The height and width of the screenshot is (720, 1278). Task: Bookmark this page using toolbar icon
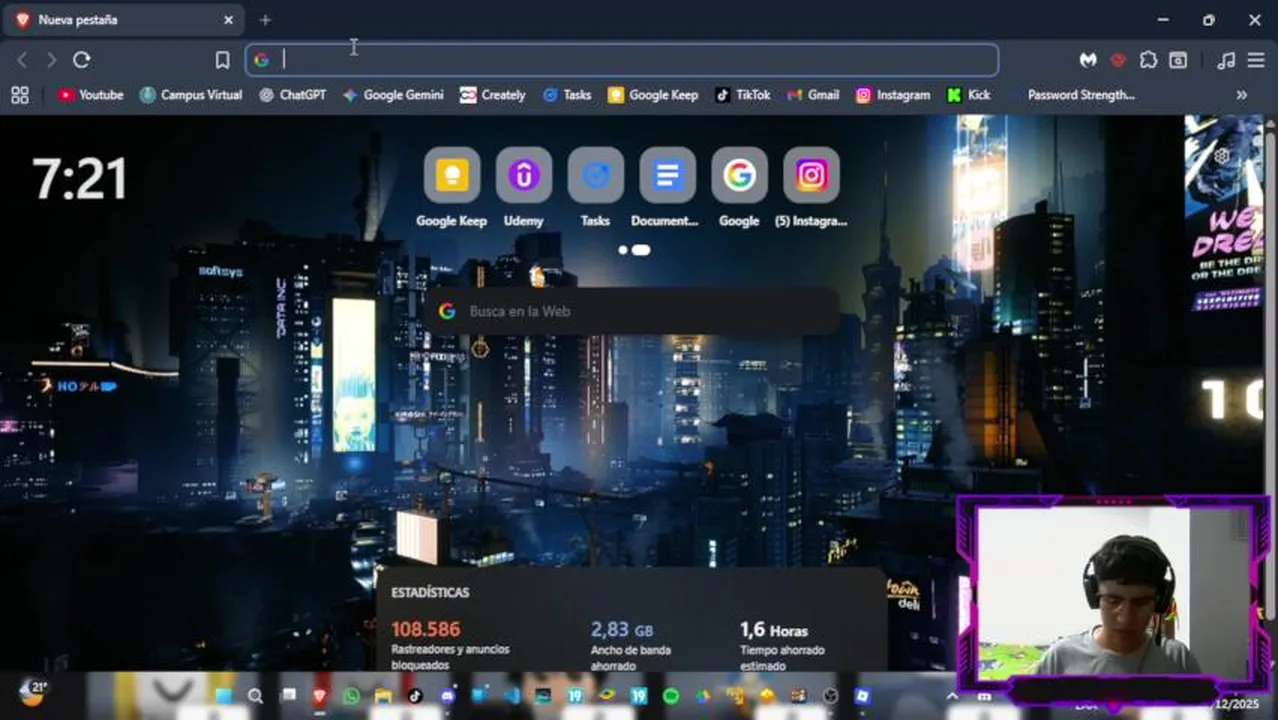point(222,60)
